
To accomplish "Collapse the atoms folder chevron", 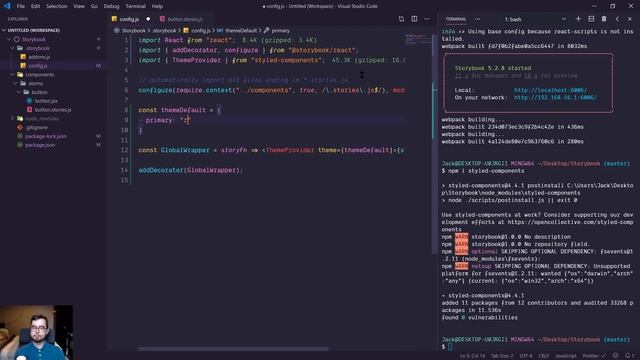I will tap(16, 83).
